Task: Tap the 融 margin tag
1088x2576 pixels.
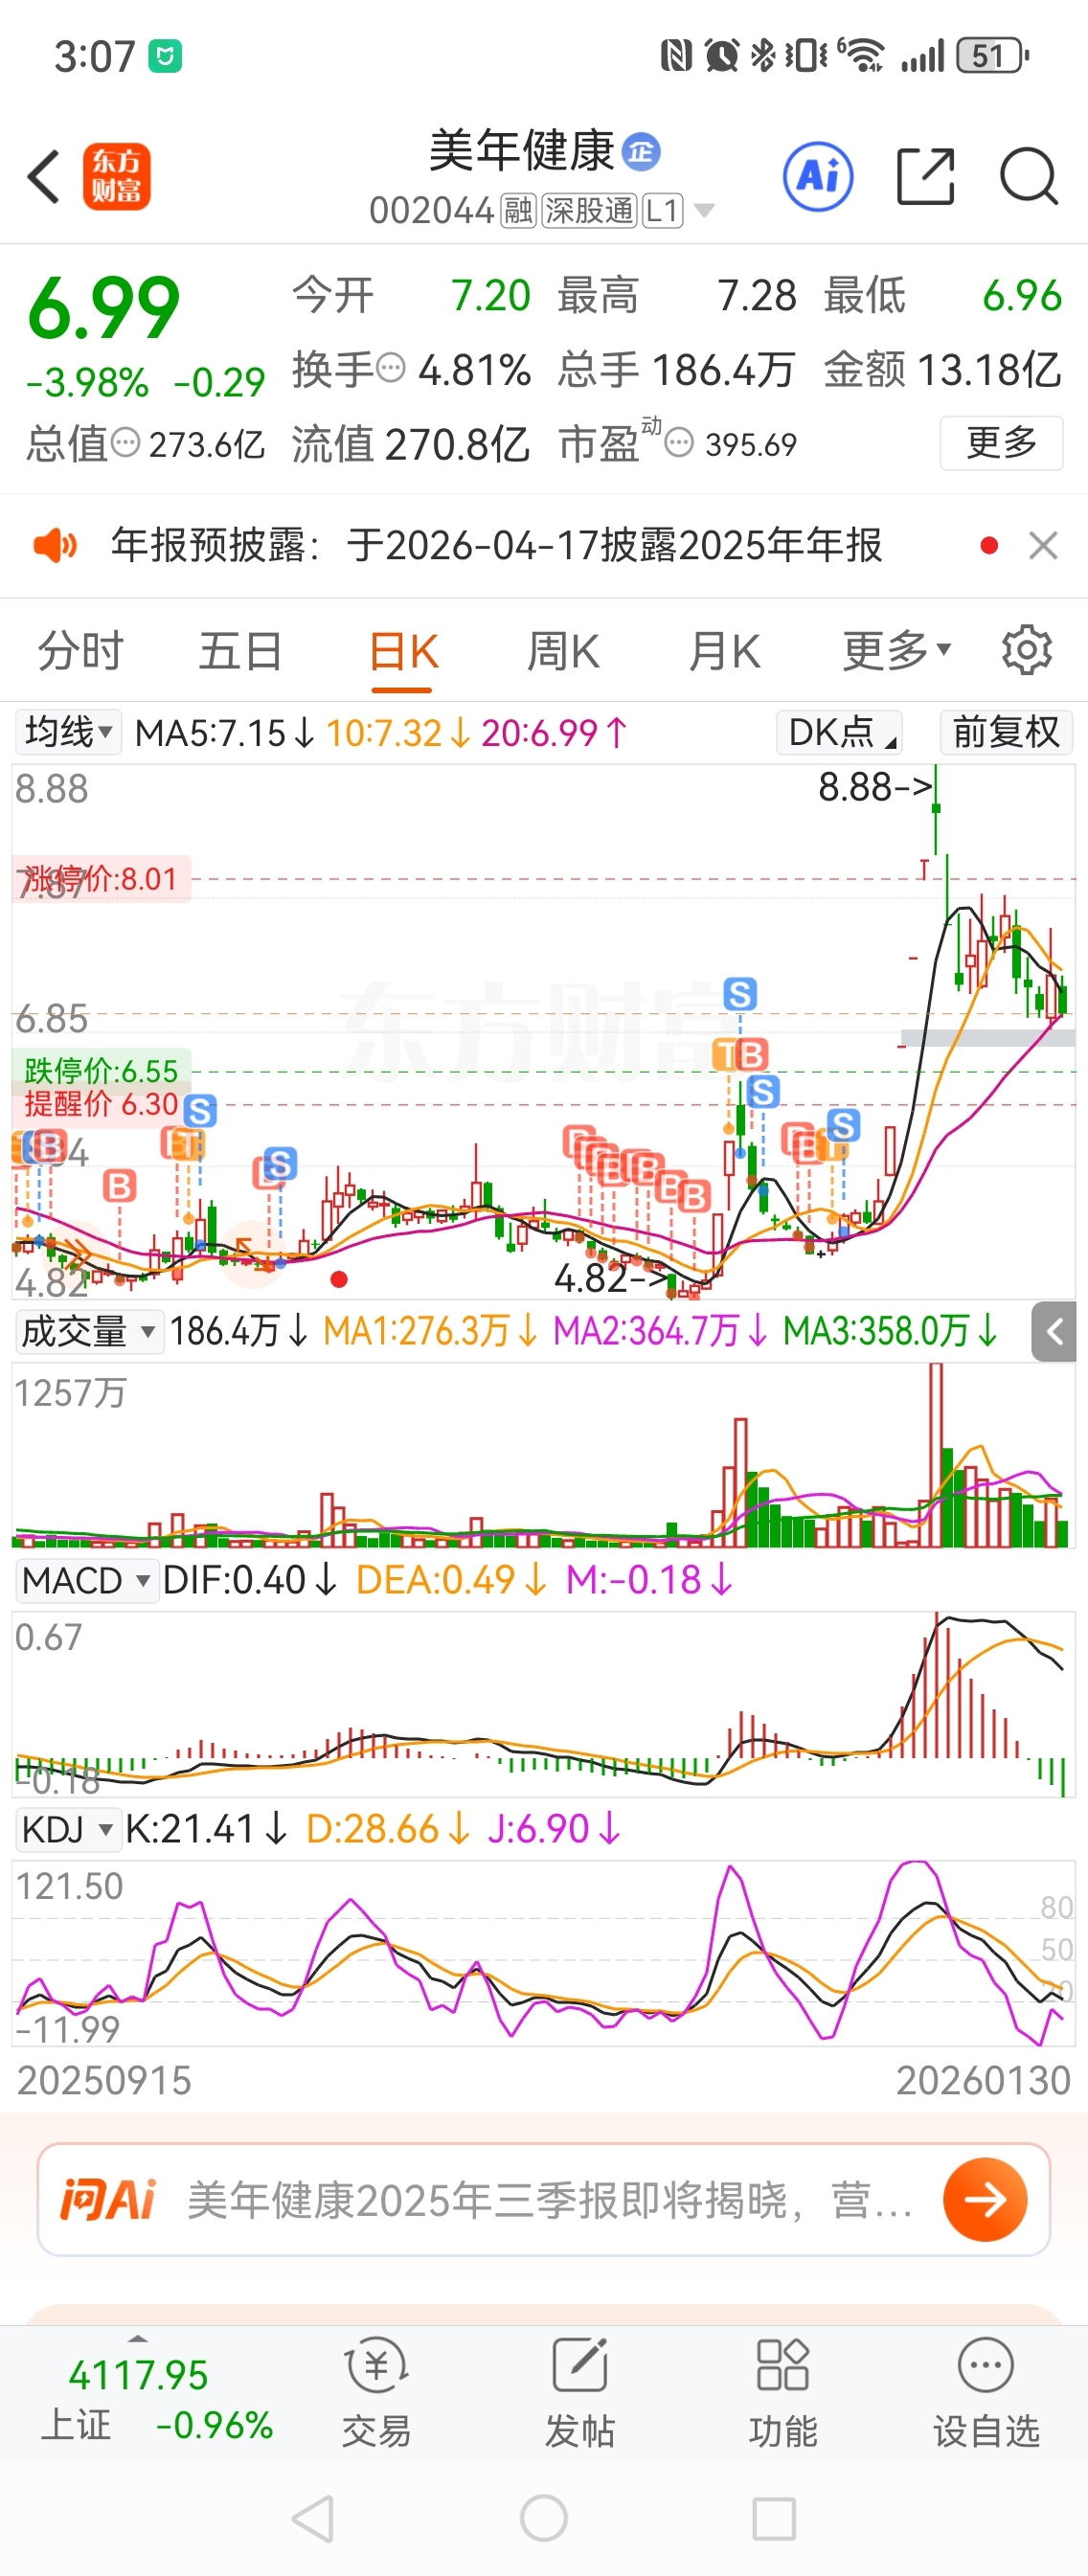Action: (518, 211)
